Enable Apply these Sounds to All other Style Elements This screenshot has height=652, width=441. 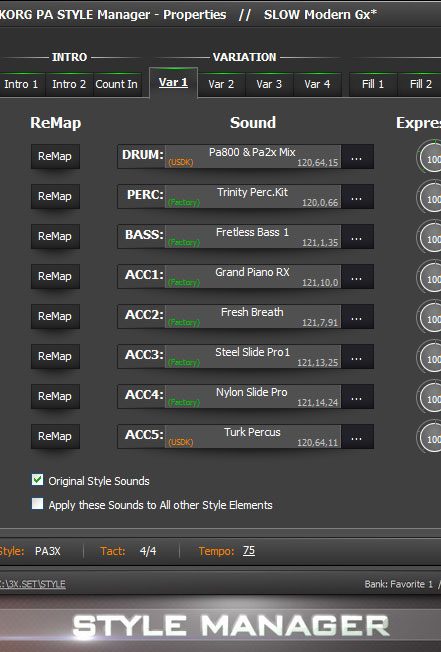click(37, 504)
